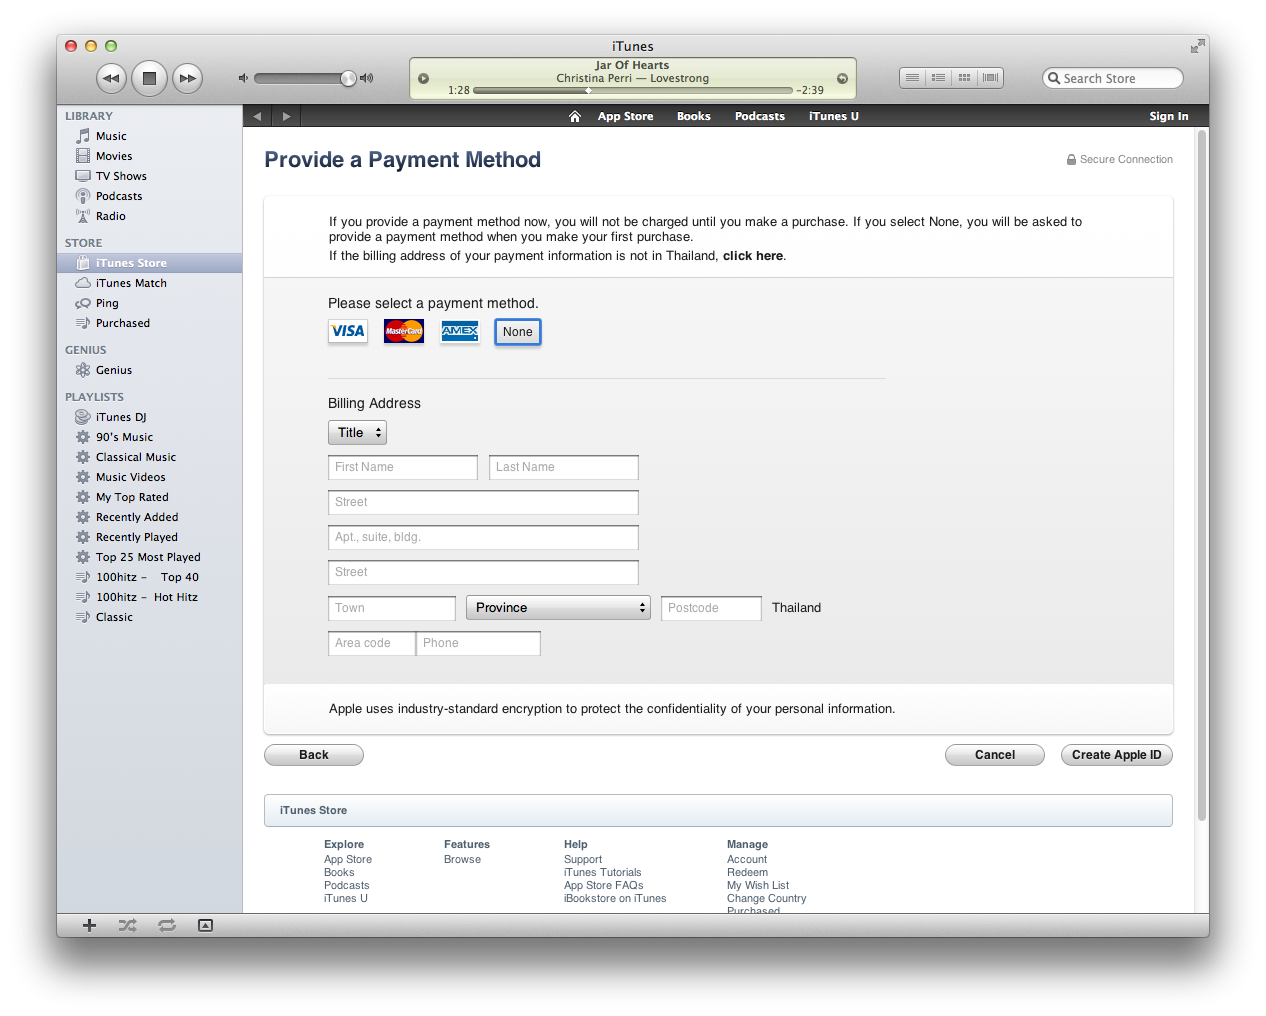
Task: Click inside the Search Store field
Action: point(1113,78)
